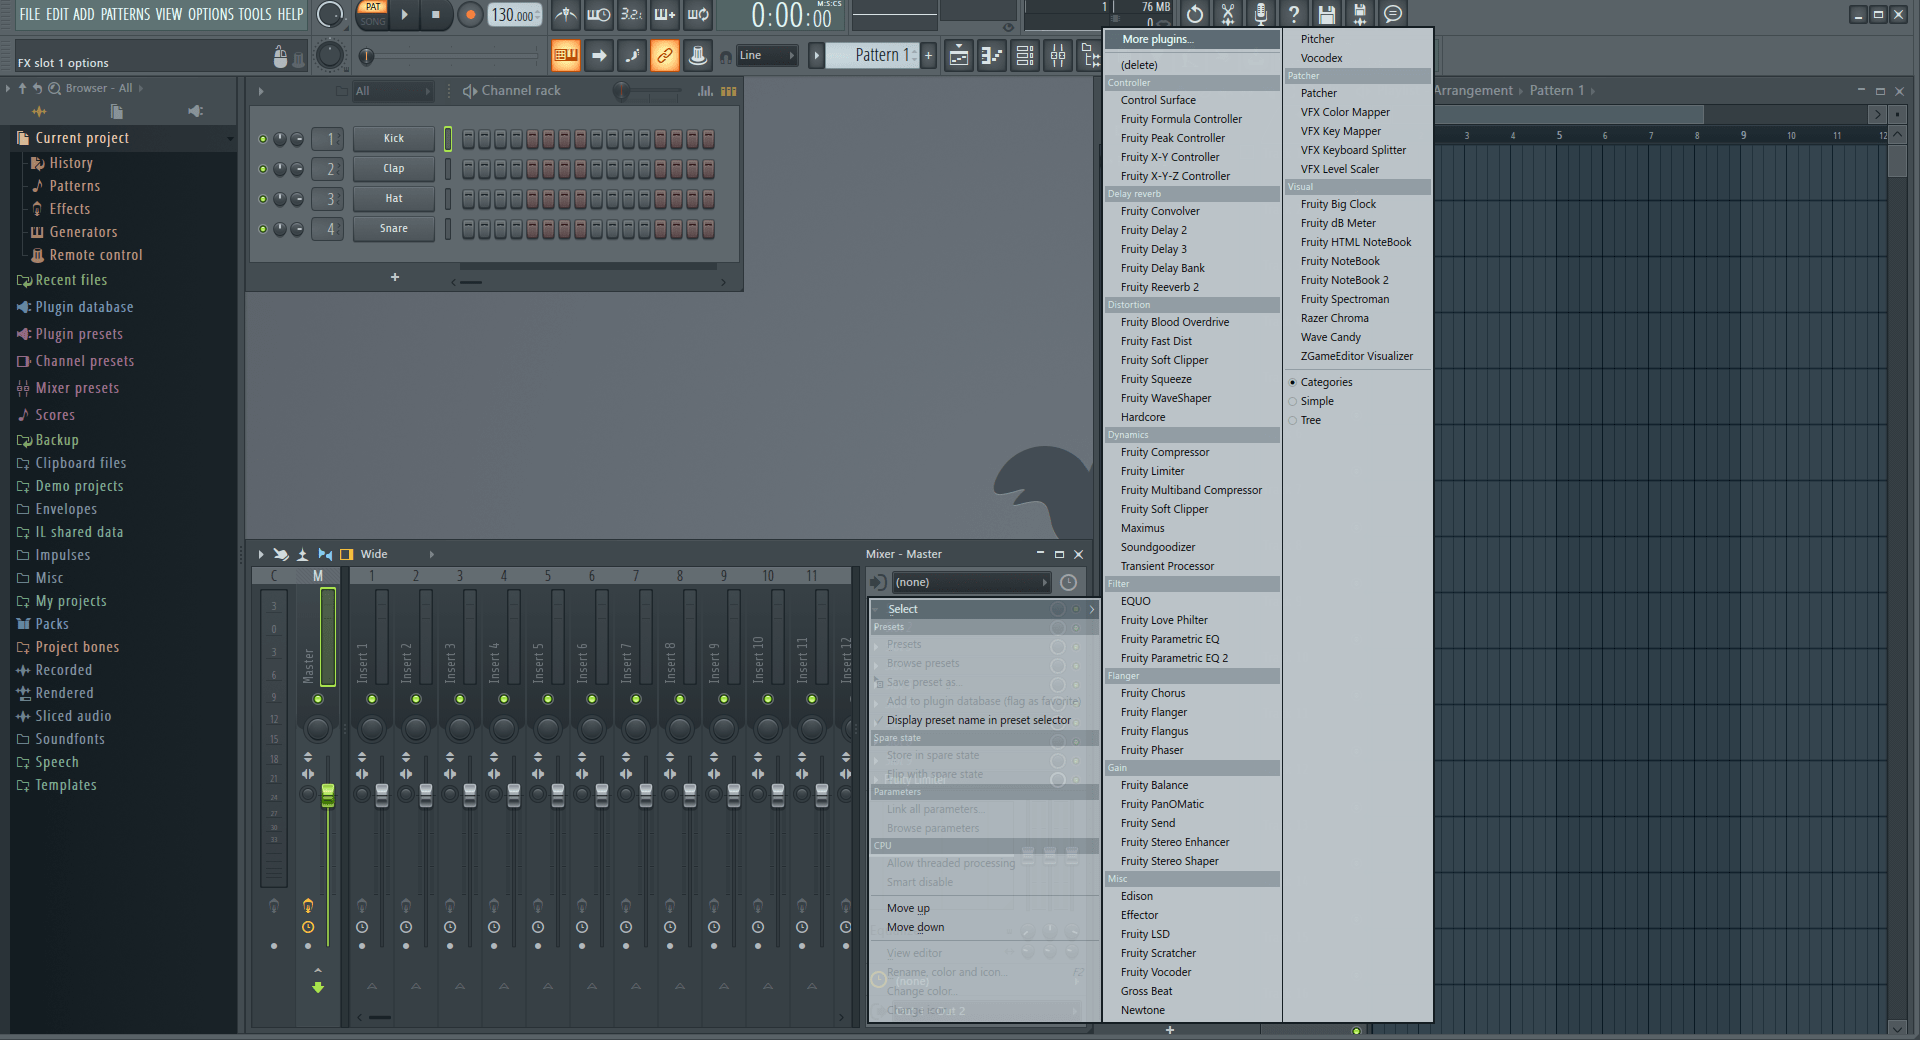This screenshot has height=1040, width=1921.
Task: Open the PATTERNS menu
Action: 125,14
